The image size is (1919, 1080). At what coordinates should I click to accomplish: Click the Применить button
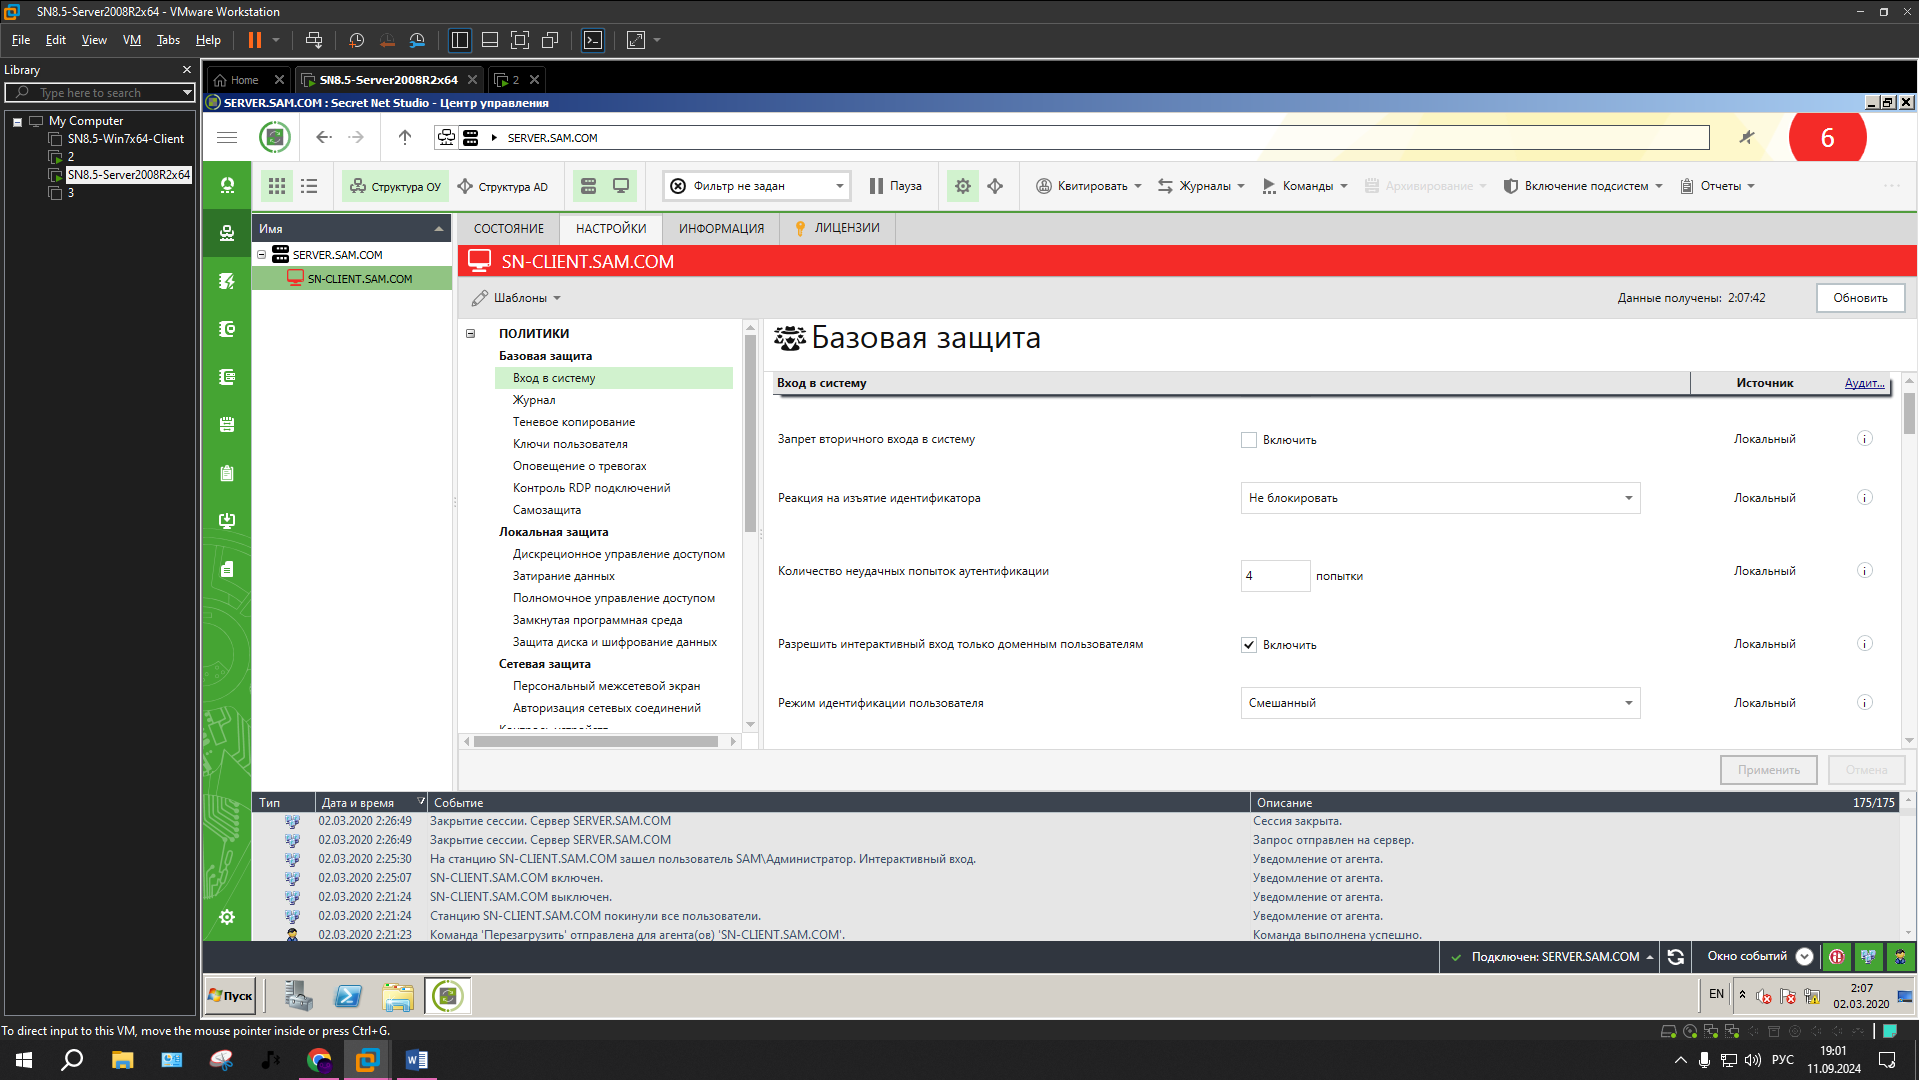tap(1768, 770)
